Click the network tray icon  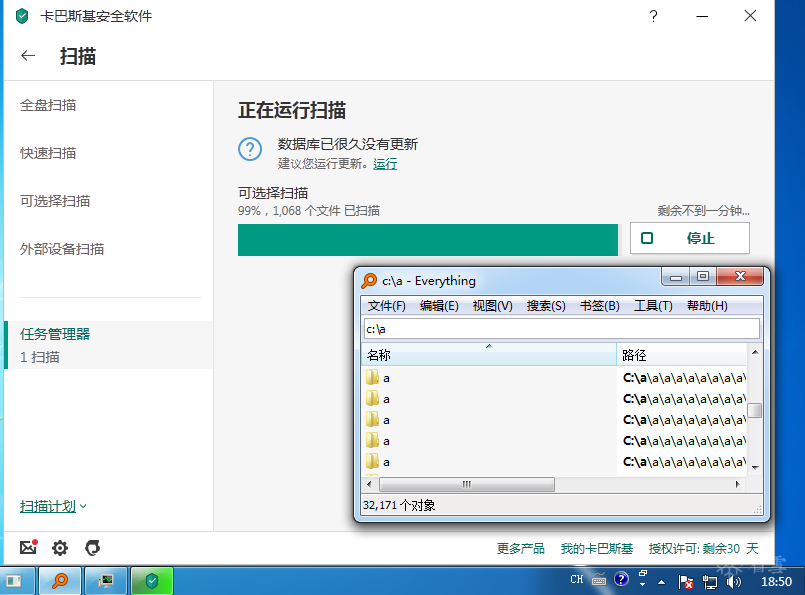[710, 581]
